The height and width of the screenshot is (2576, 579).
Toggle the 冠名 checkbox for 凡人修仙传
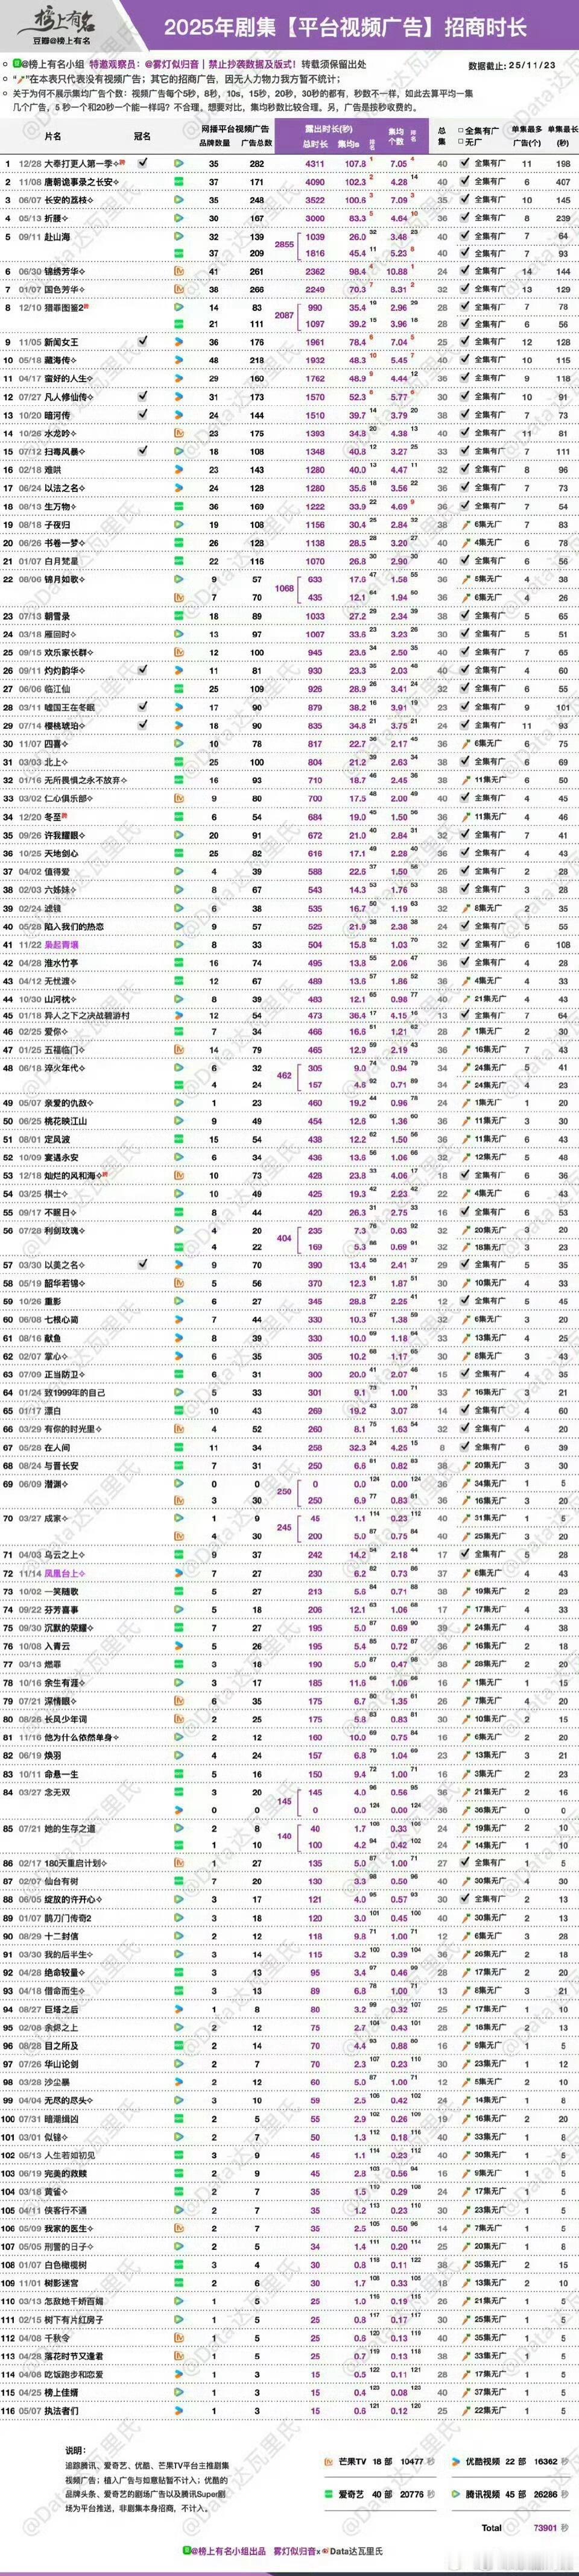tap(143, 396)
